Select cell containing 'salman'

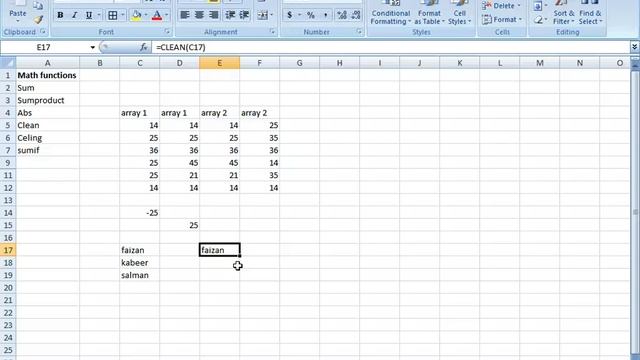(140, 275)
